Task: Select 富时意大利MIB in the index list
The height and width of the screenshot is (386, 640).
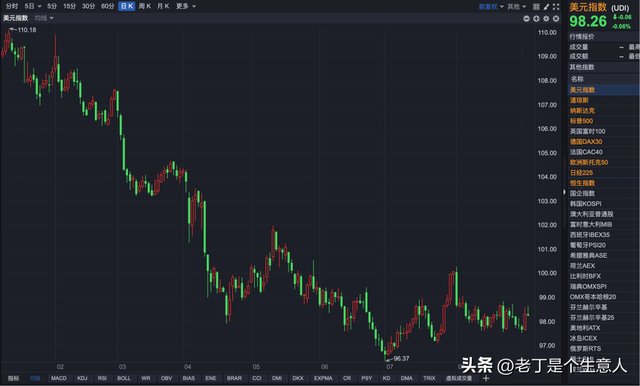Action: point(604,224)
